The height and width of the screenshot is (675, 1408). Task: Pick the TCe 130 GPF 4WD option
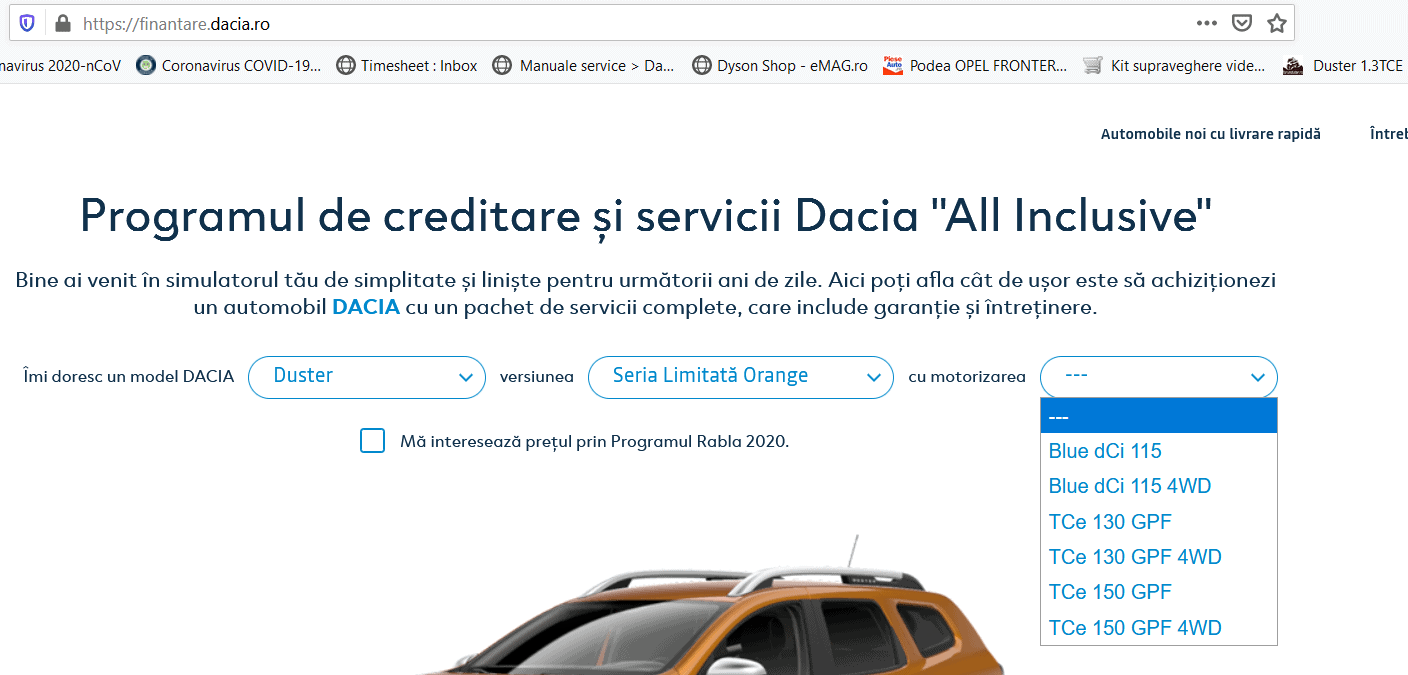point(1134,557)
